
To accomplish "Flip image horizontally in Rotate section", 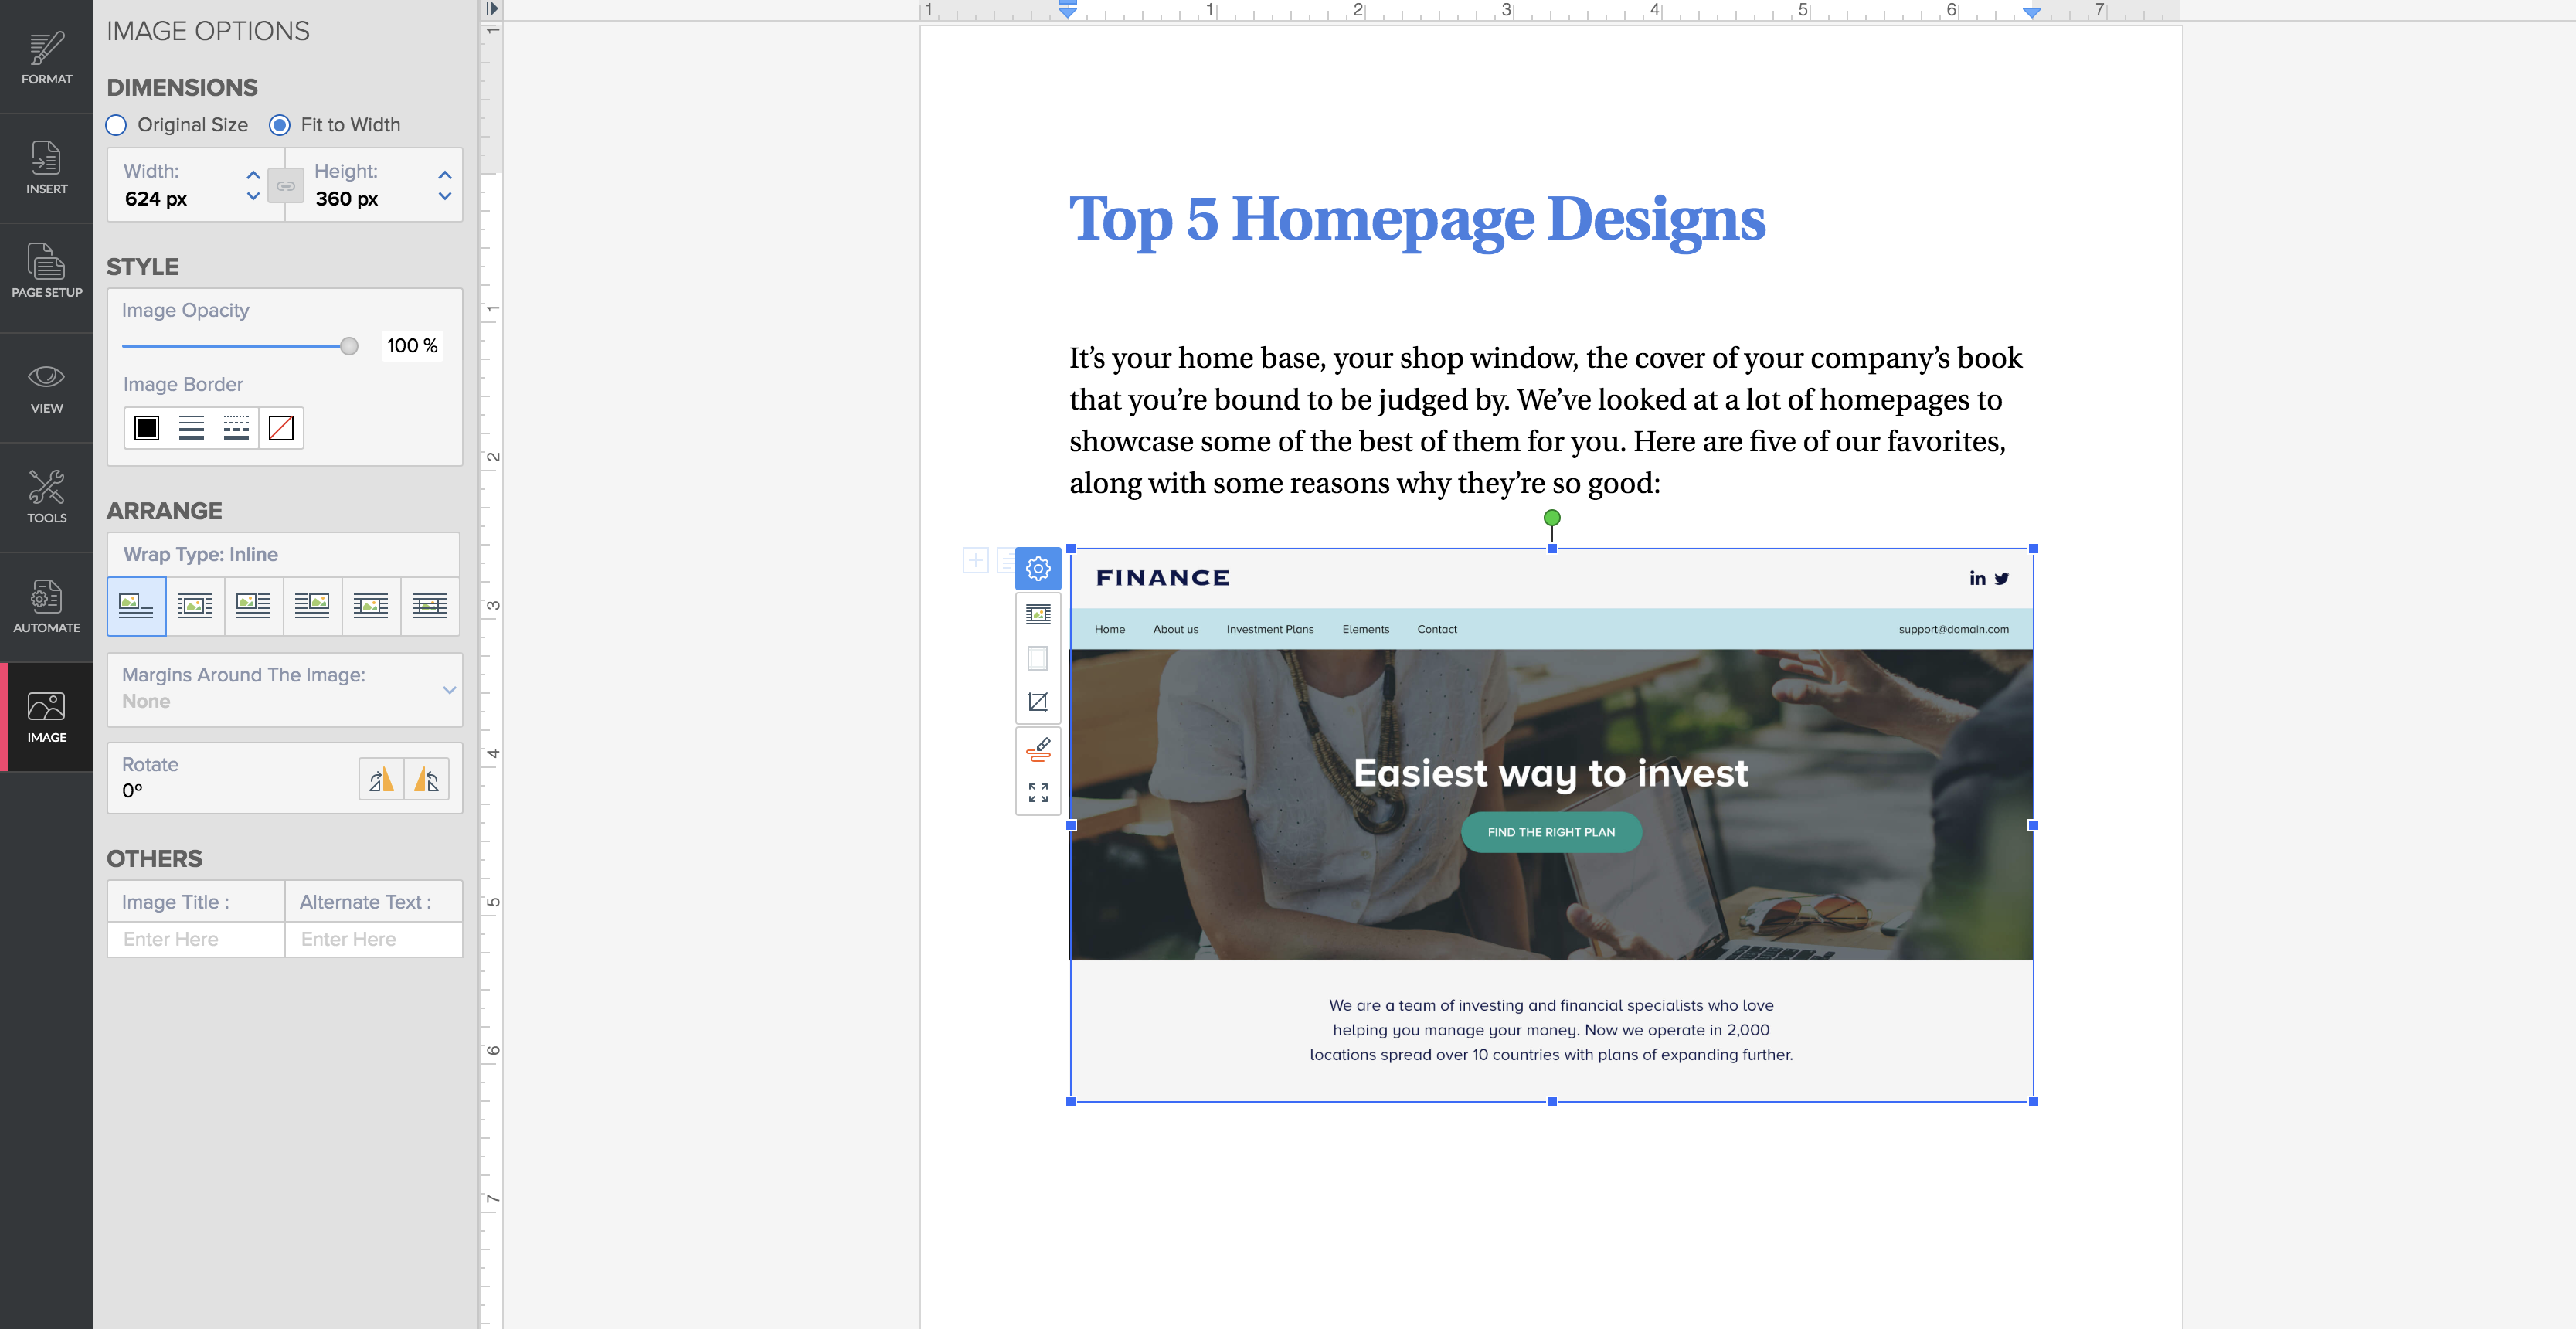I will pyautogui.click(x=381, y=779).
